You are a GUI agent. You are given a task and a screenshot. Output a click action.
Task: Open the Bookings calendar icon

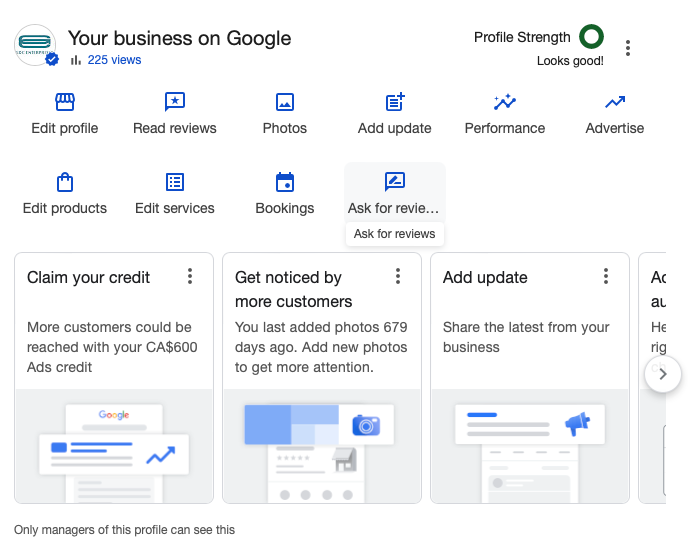pos(285,182)
